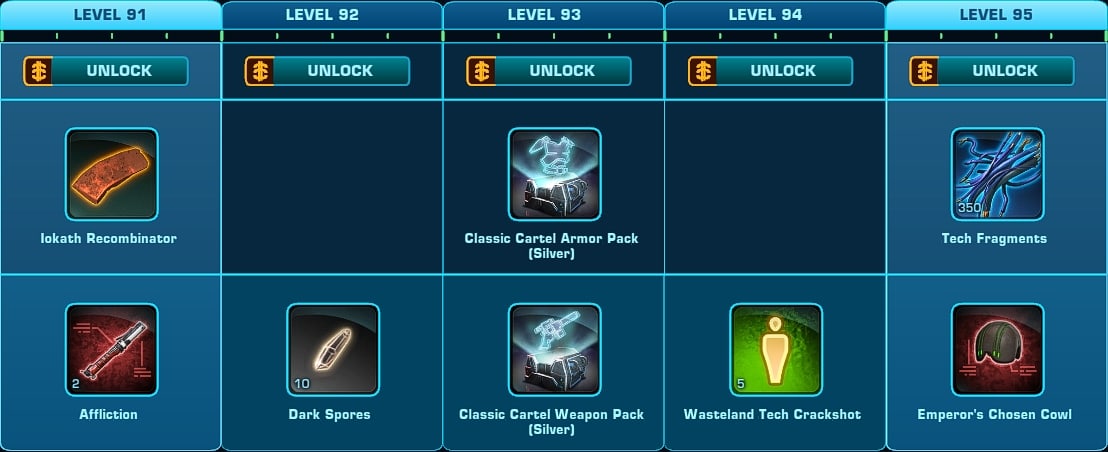Click Unlock under Level 95
This screenshot has height=452, width=1108.
991,71
